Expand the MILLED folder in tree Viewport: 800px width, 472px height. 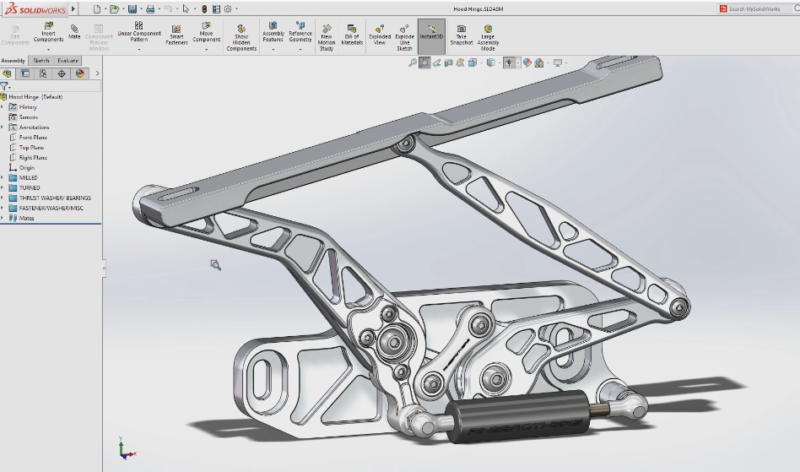[3, 178]
